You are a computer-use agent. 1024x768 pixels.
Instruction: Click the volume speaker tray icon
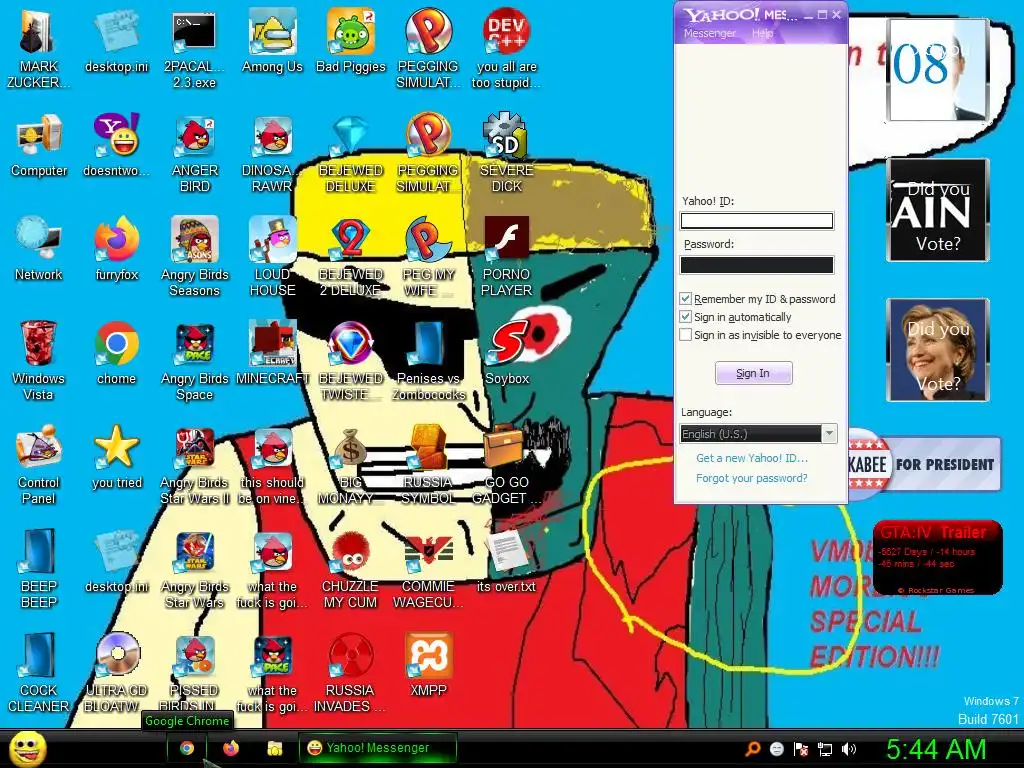pos(848,749)
